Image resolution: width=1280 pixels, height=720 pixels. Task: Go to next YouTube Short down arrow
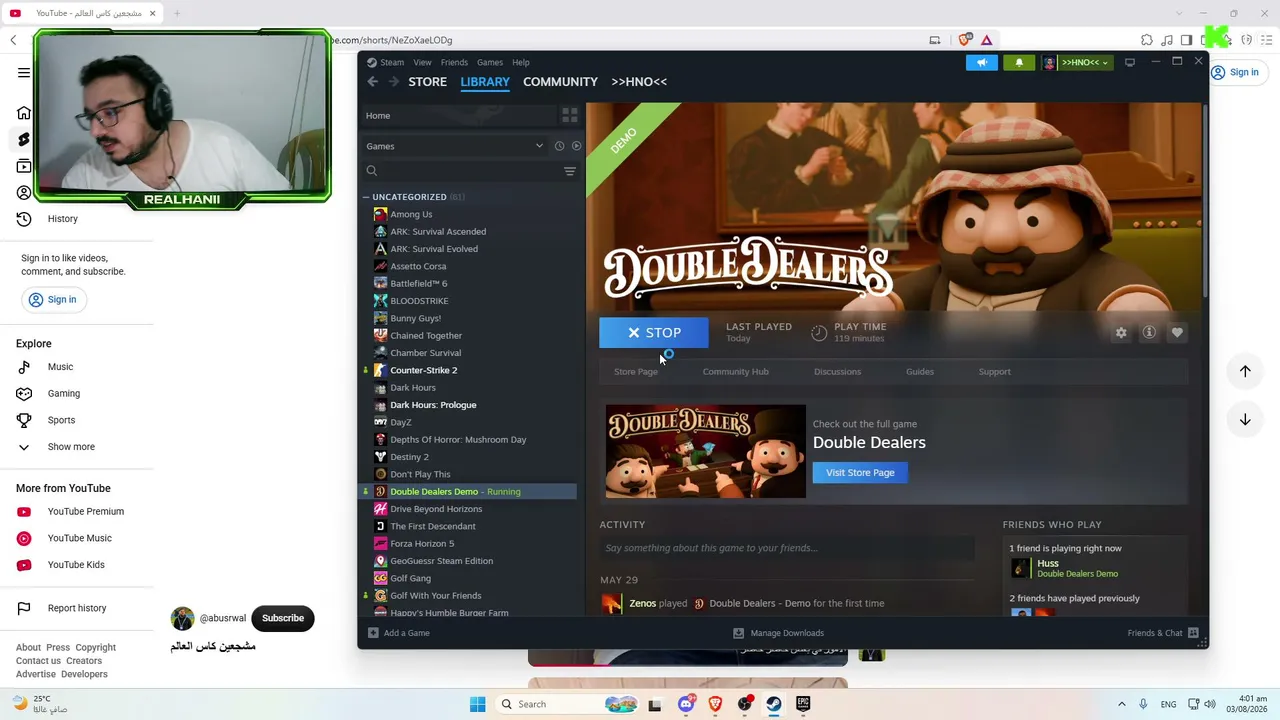[x=1245, y=420]
